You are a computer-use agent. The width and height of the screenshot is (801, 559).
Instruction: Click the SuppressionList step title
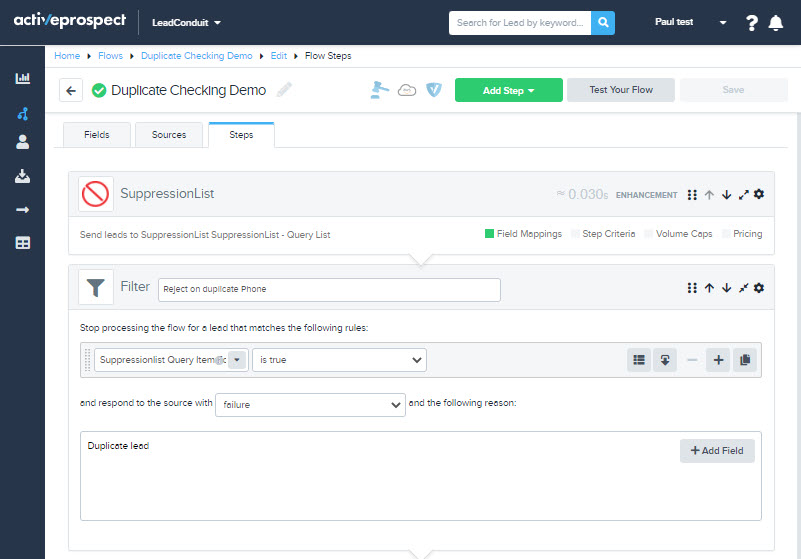pos(167,194)
